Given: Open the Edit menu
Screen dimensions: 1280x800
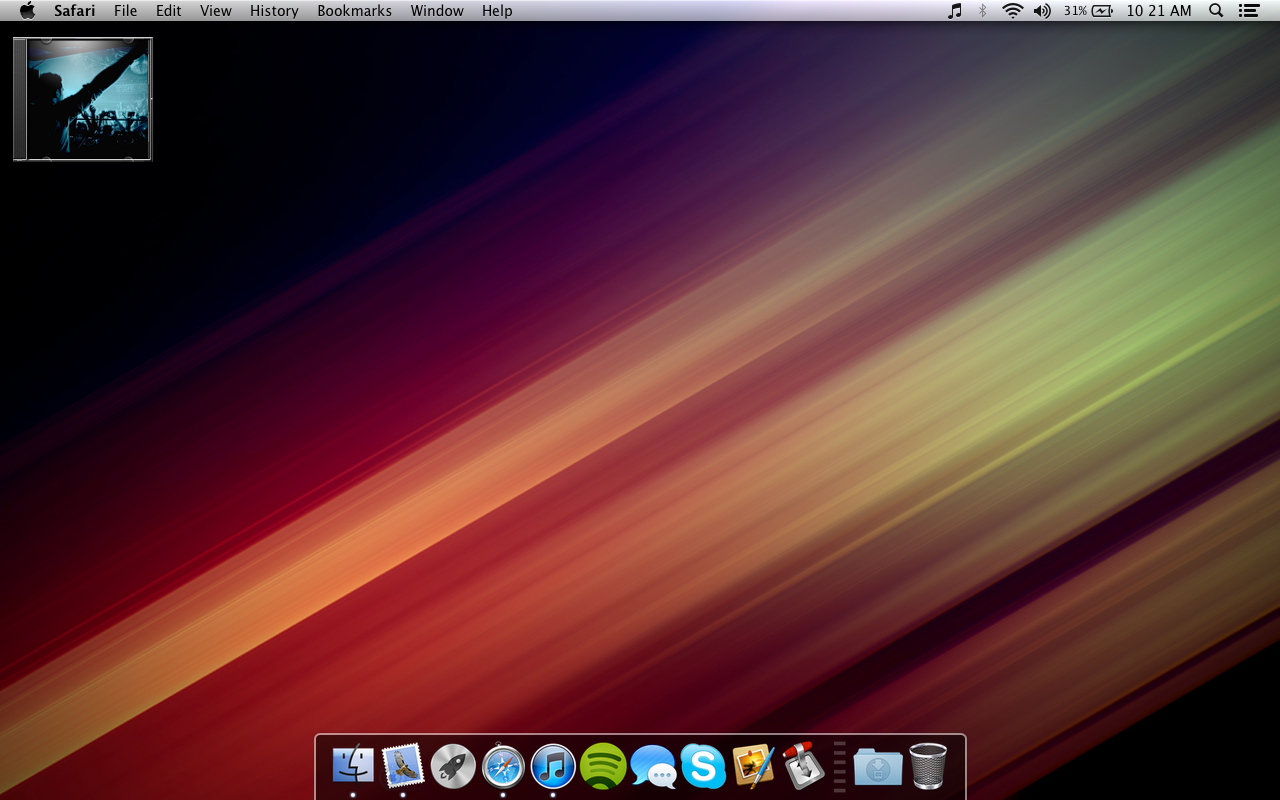Looking at the screenshot, I should click(x=168, y=11).
